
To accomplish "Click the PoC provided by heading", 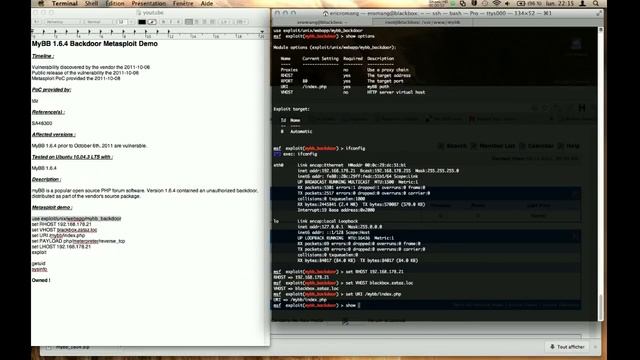I will (51, 89).
